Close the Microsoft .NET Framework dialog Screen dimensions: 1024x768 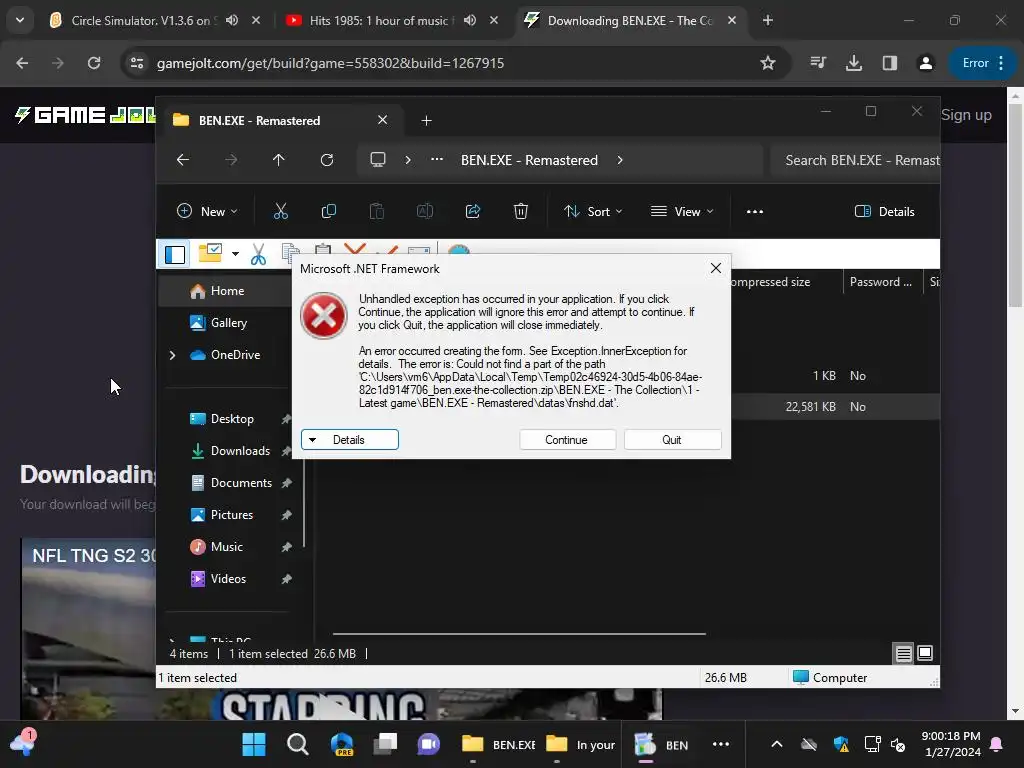(716, 268)
